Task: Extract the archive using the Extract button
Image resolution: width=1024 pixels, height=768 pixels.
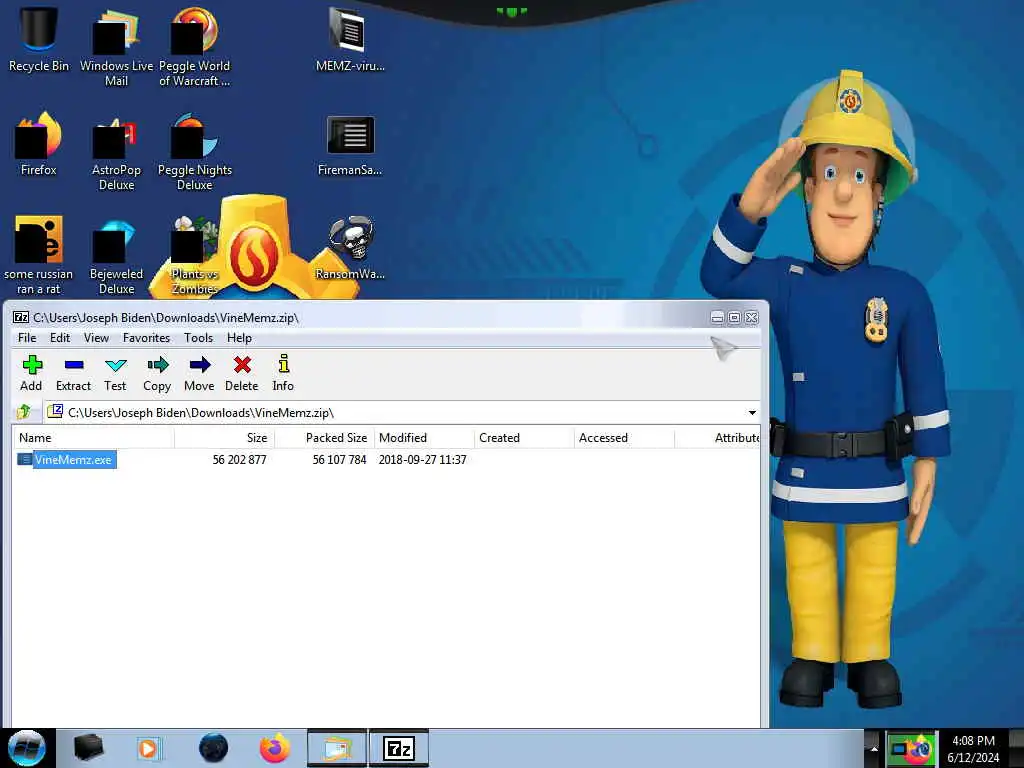Action: pyautogui.click(x=73, y=374)
